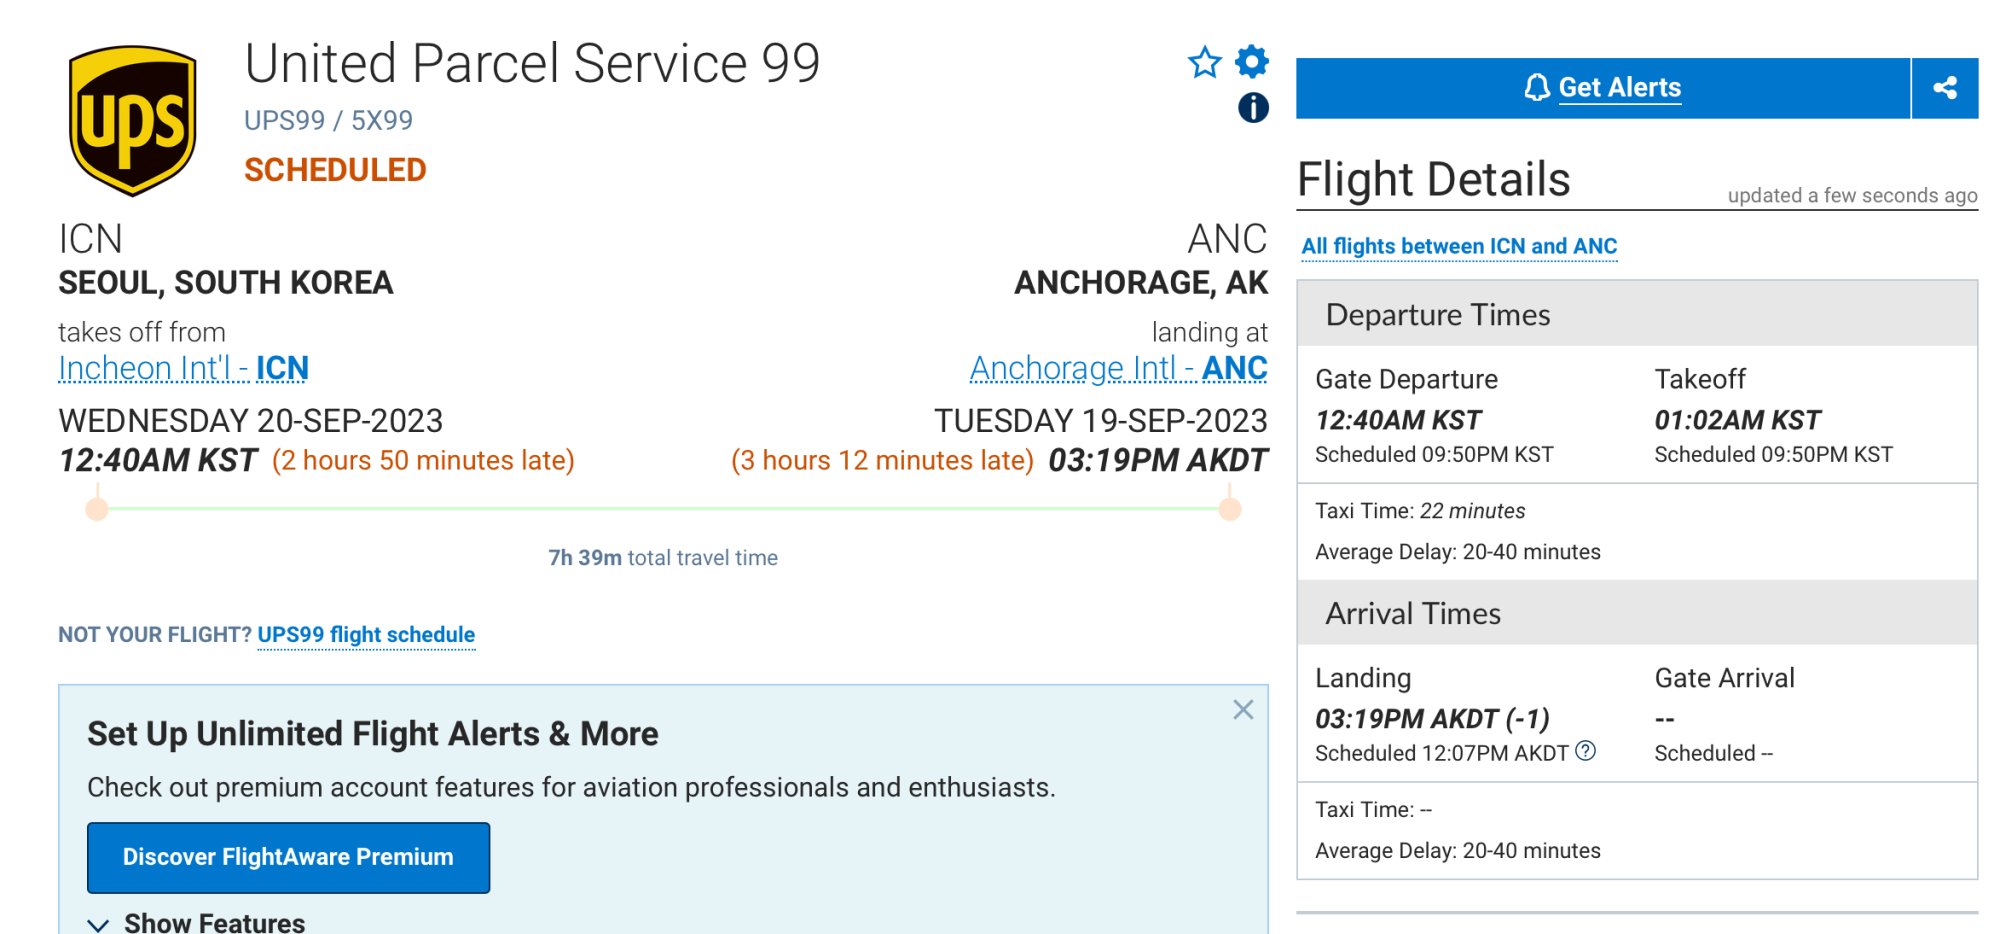2000x934 pixels.
Task: Open Incheon Int'l - ICN airport link
Action: pyautogui.click(x=183, y=368)
